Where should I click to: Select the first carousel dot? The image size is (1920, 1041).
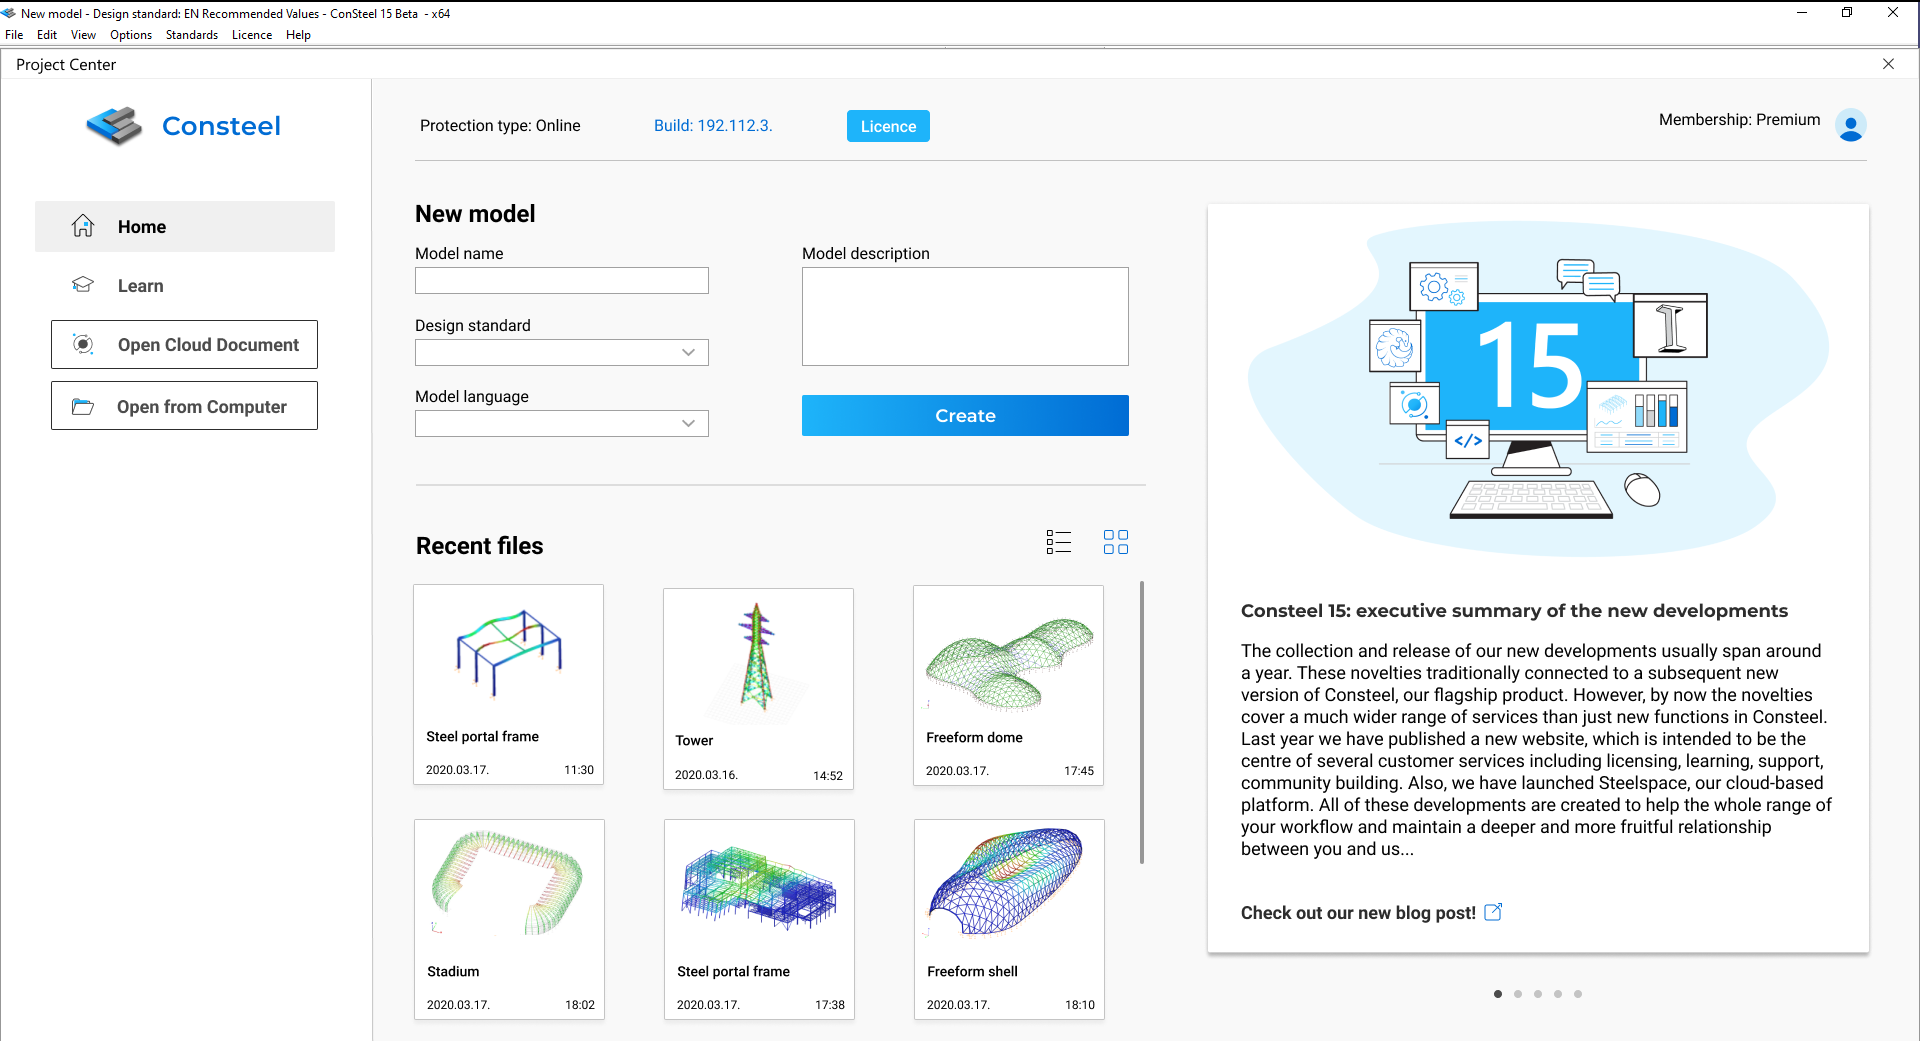coord(1498,994)
